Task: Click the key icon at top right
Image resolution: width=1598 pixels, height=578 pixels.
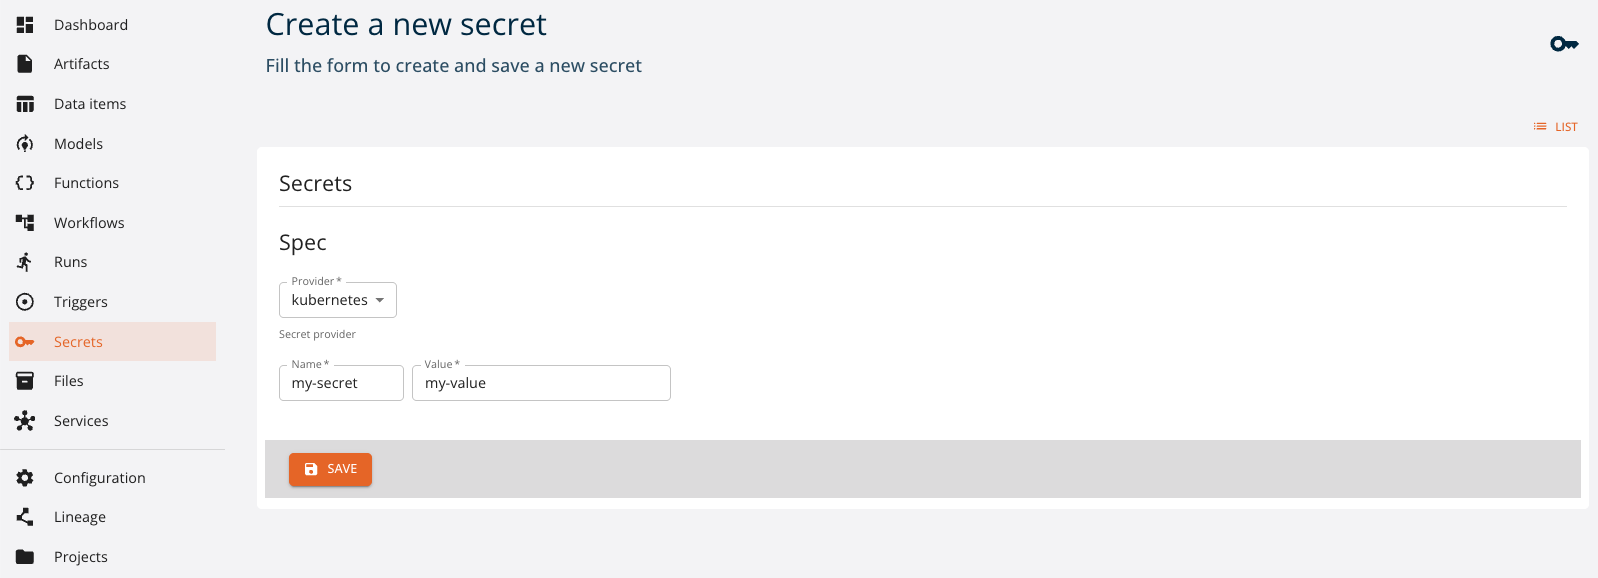Action: (1564, 43)
